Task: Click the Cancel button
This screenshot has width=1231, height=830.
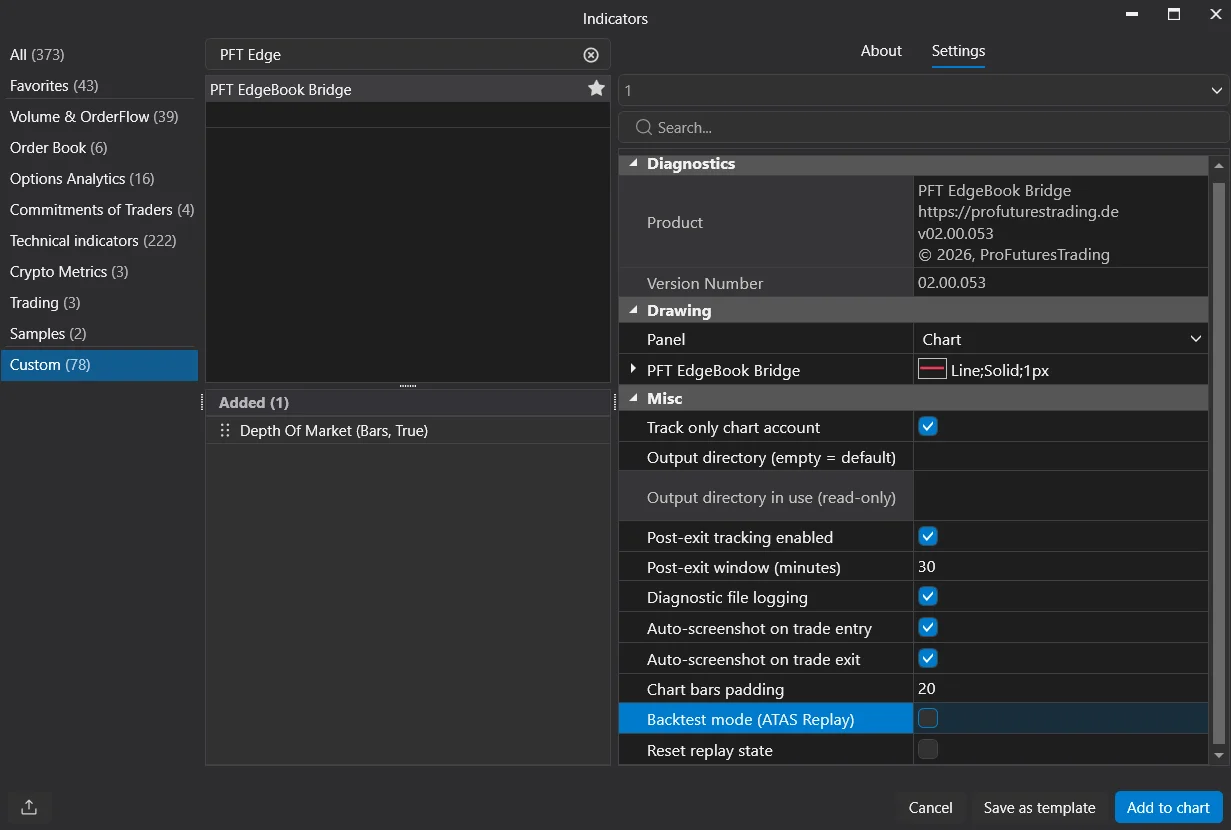Action: pos(930,807)
